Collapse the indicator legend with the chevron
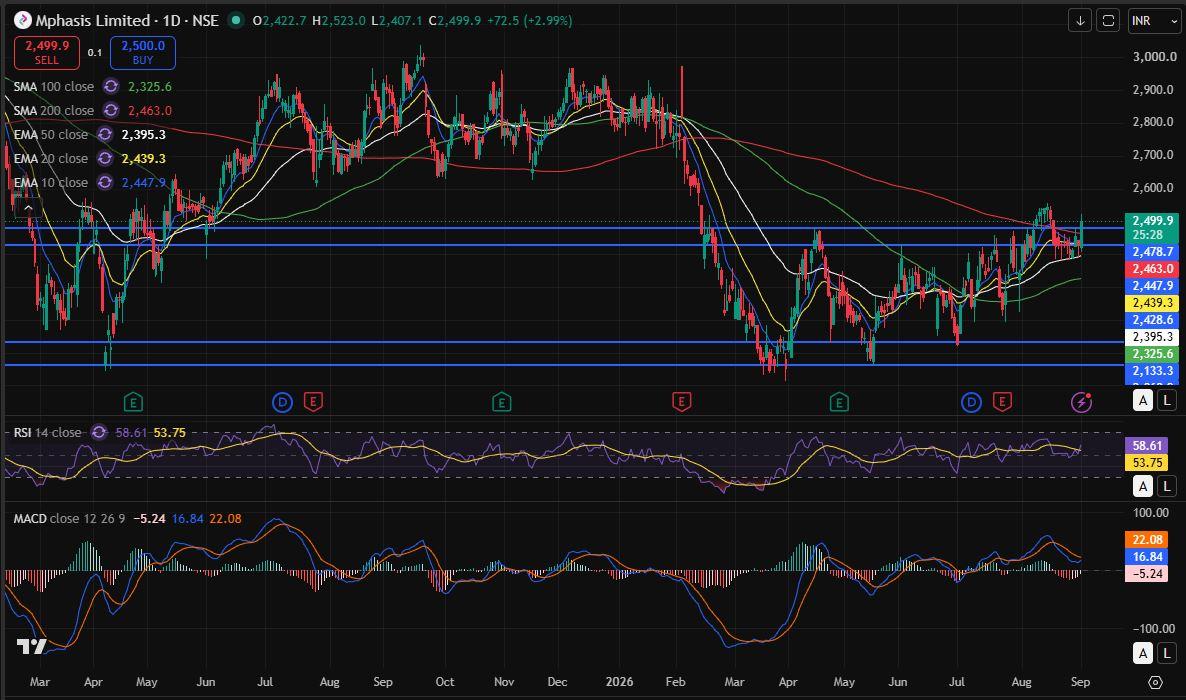 (28, 207)
